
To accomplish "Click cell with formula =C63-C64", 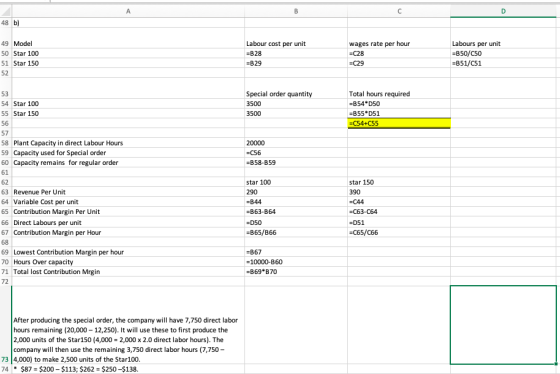I will (x=399, y=211).
